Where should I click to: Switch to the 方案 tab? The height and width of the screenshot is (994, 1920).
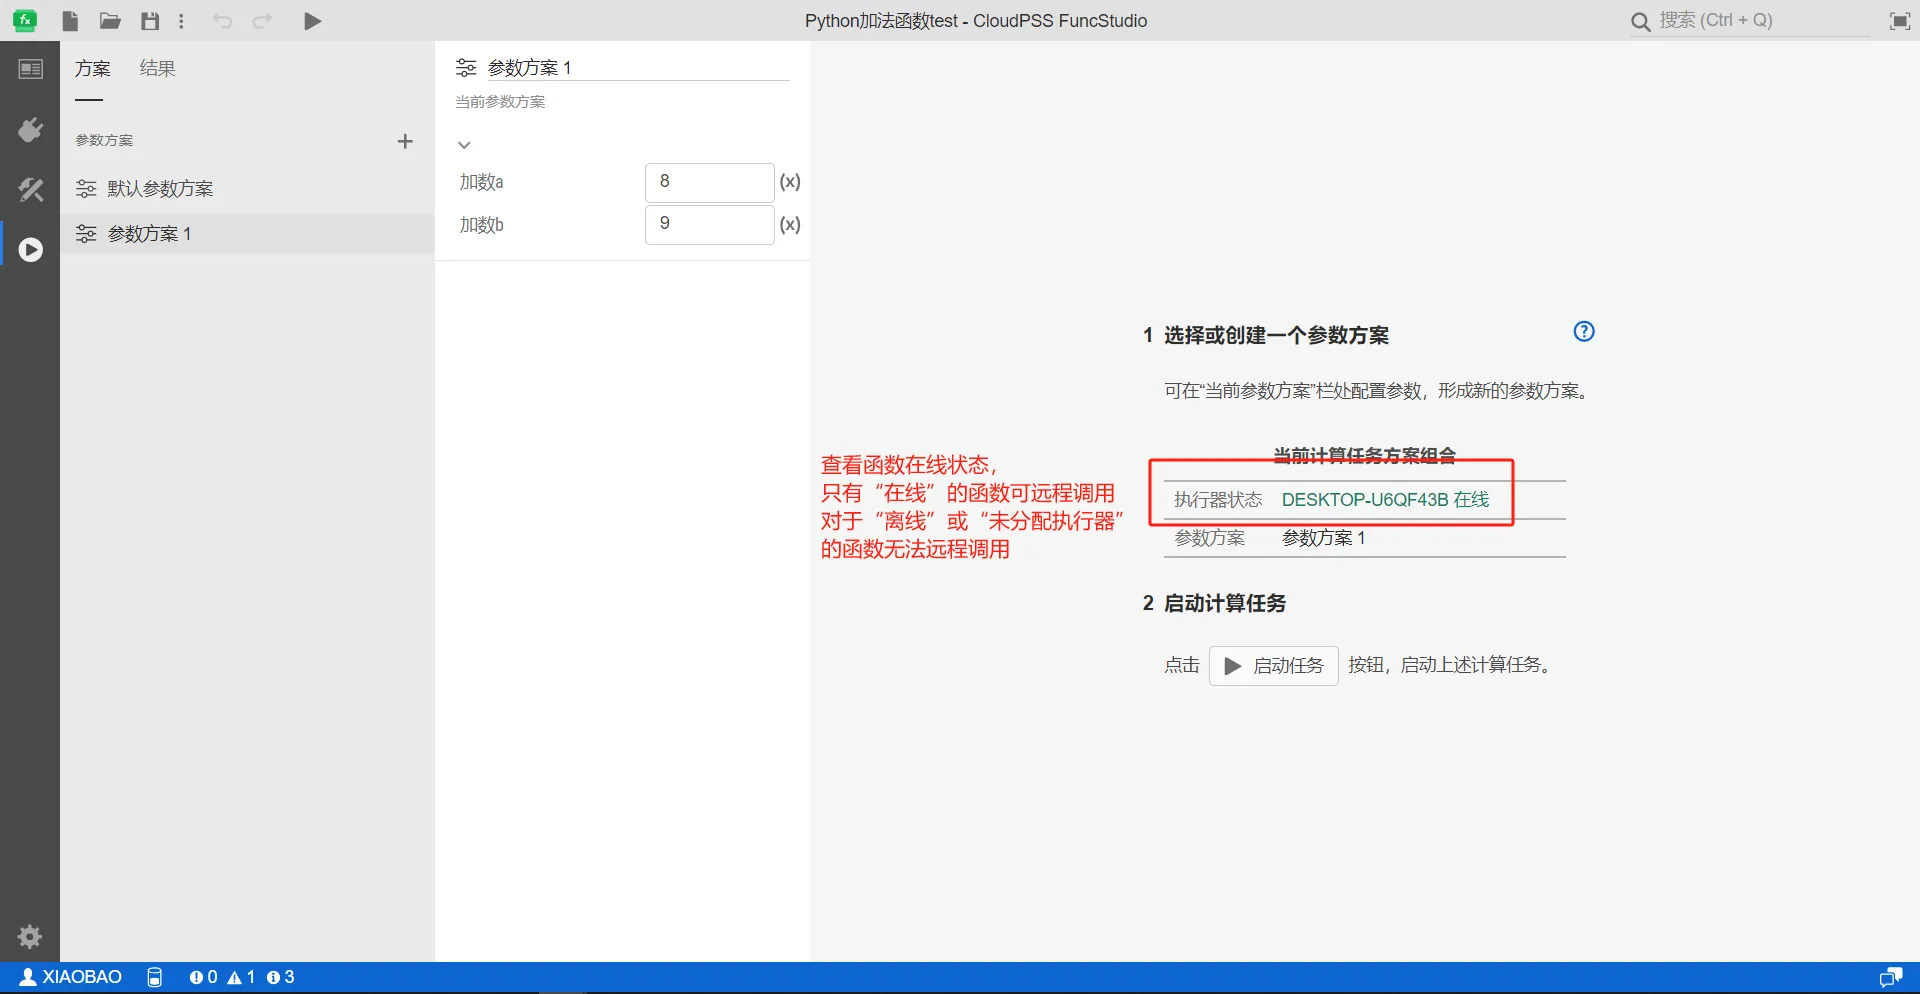pos(92,68)
